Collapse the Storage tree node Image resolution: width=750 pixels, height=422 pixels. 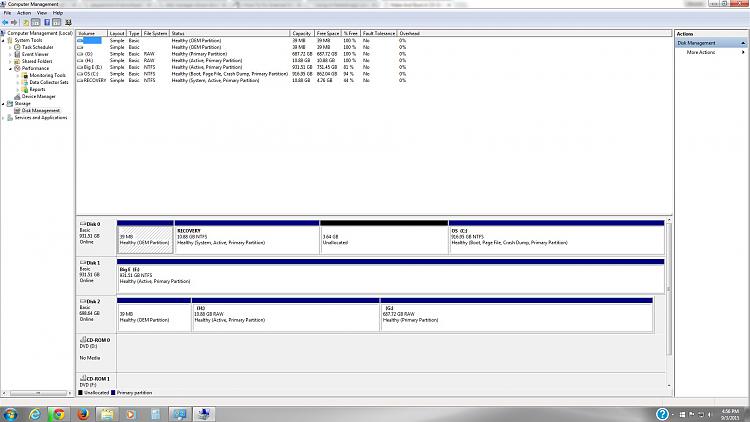[x=3, y=104]
